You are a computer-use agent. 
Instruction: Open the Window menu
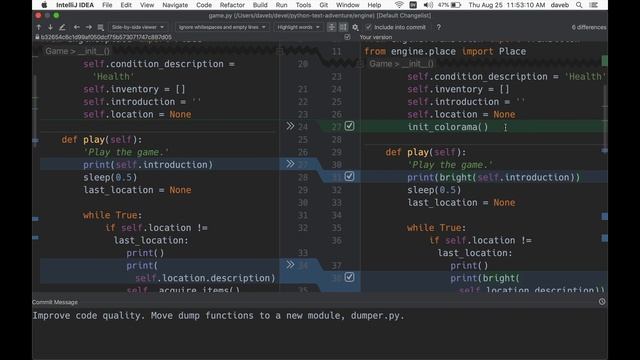point(348,5)
